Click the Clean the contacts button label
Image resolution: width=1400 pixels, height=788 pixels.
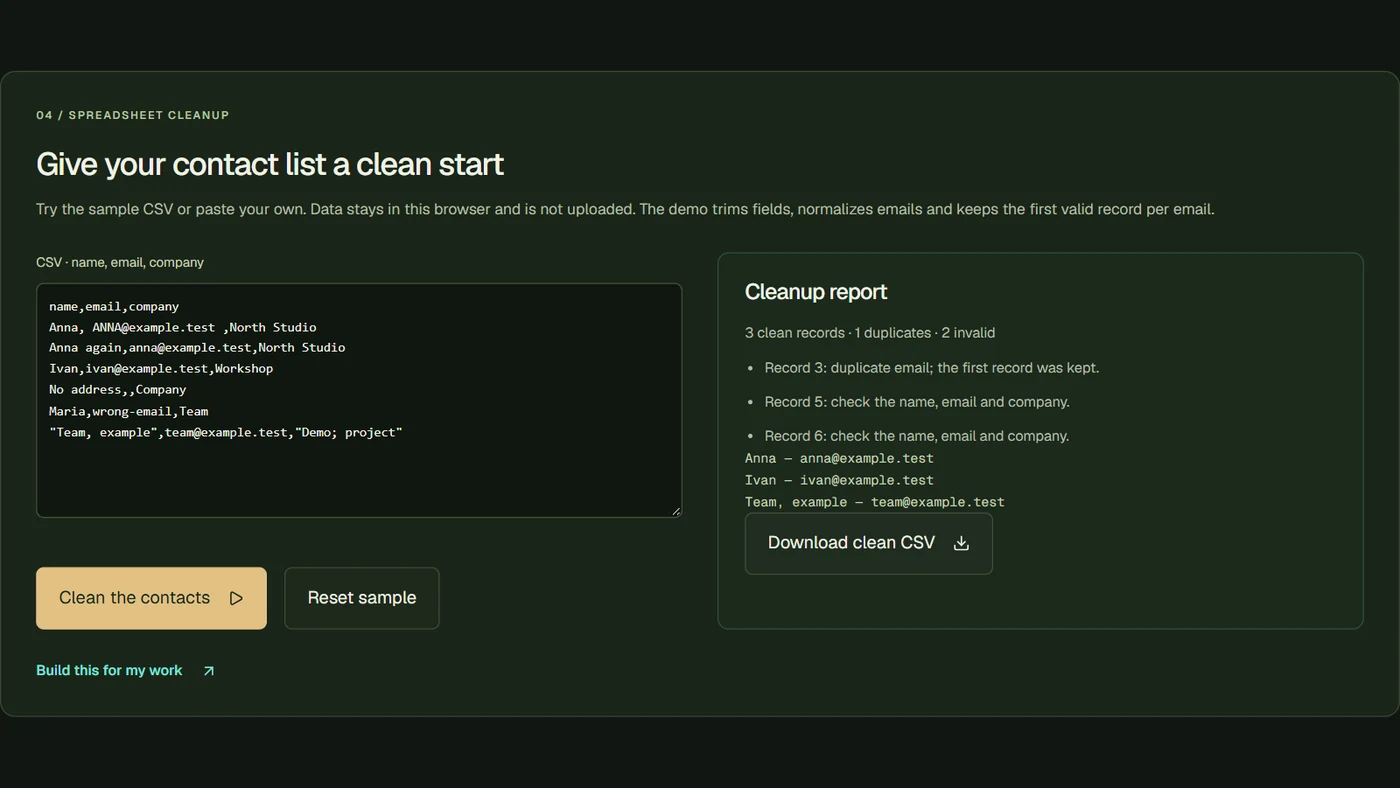pos(134,598)
